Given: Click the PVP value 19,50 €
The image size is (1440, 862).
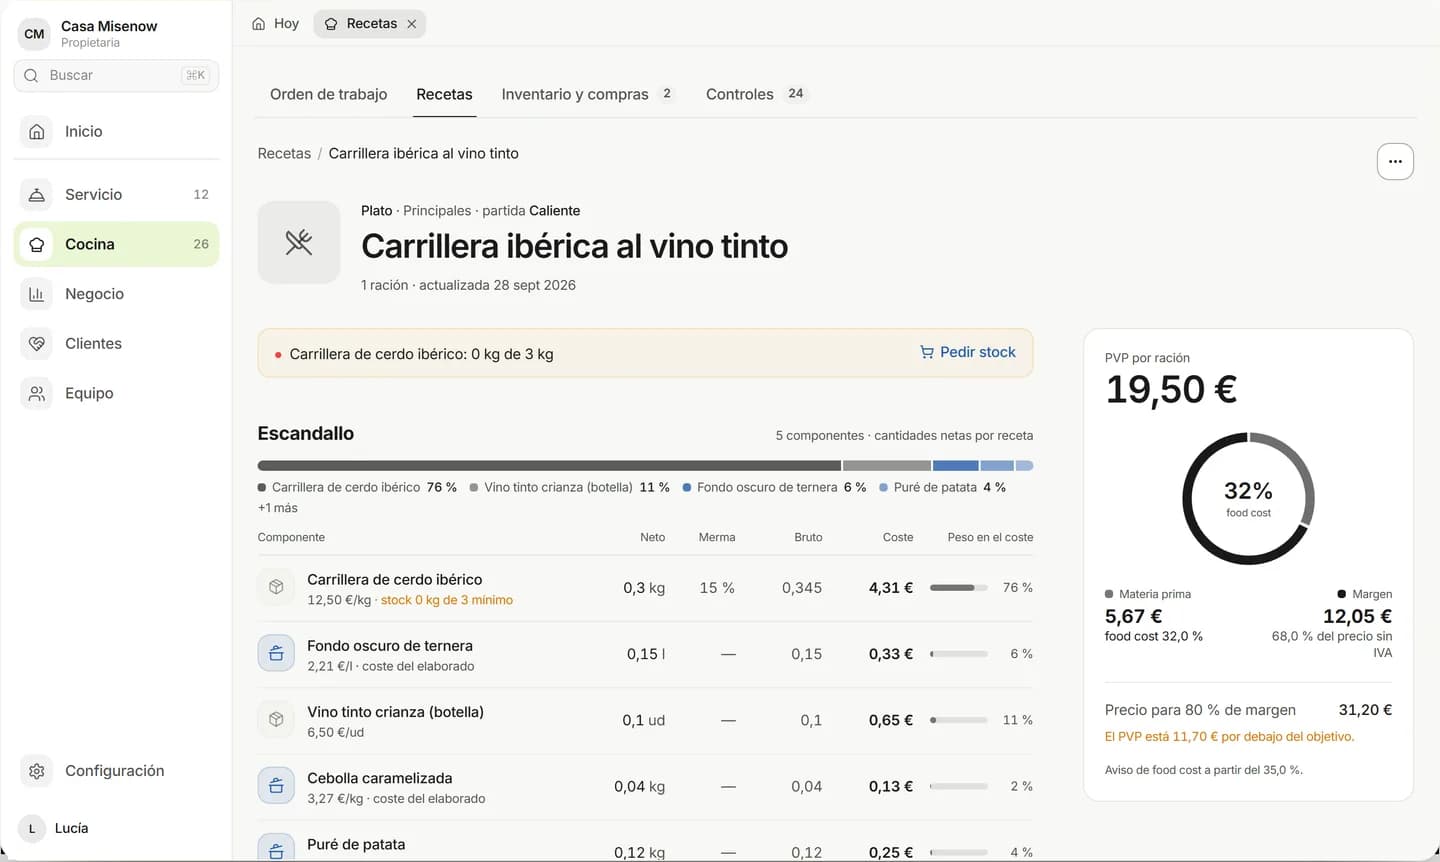Looking at the screenshot, I should pos(1171,389).
